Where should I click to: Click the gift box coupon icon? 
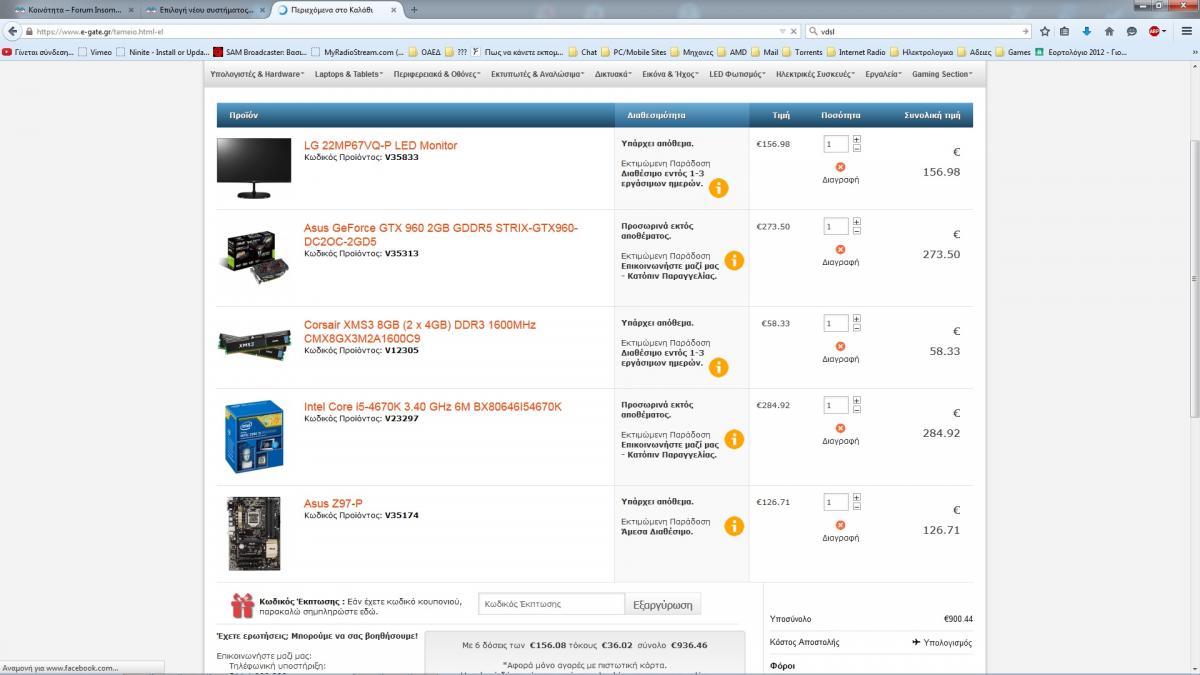(242, 604)
